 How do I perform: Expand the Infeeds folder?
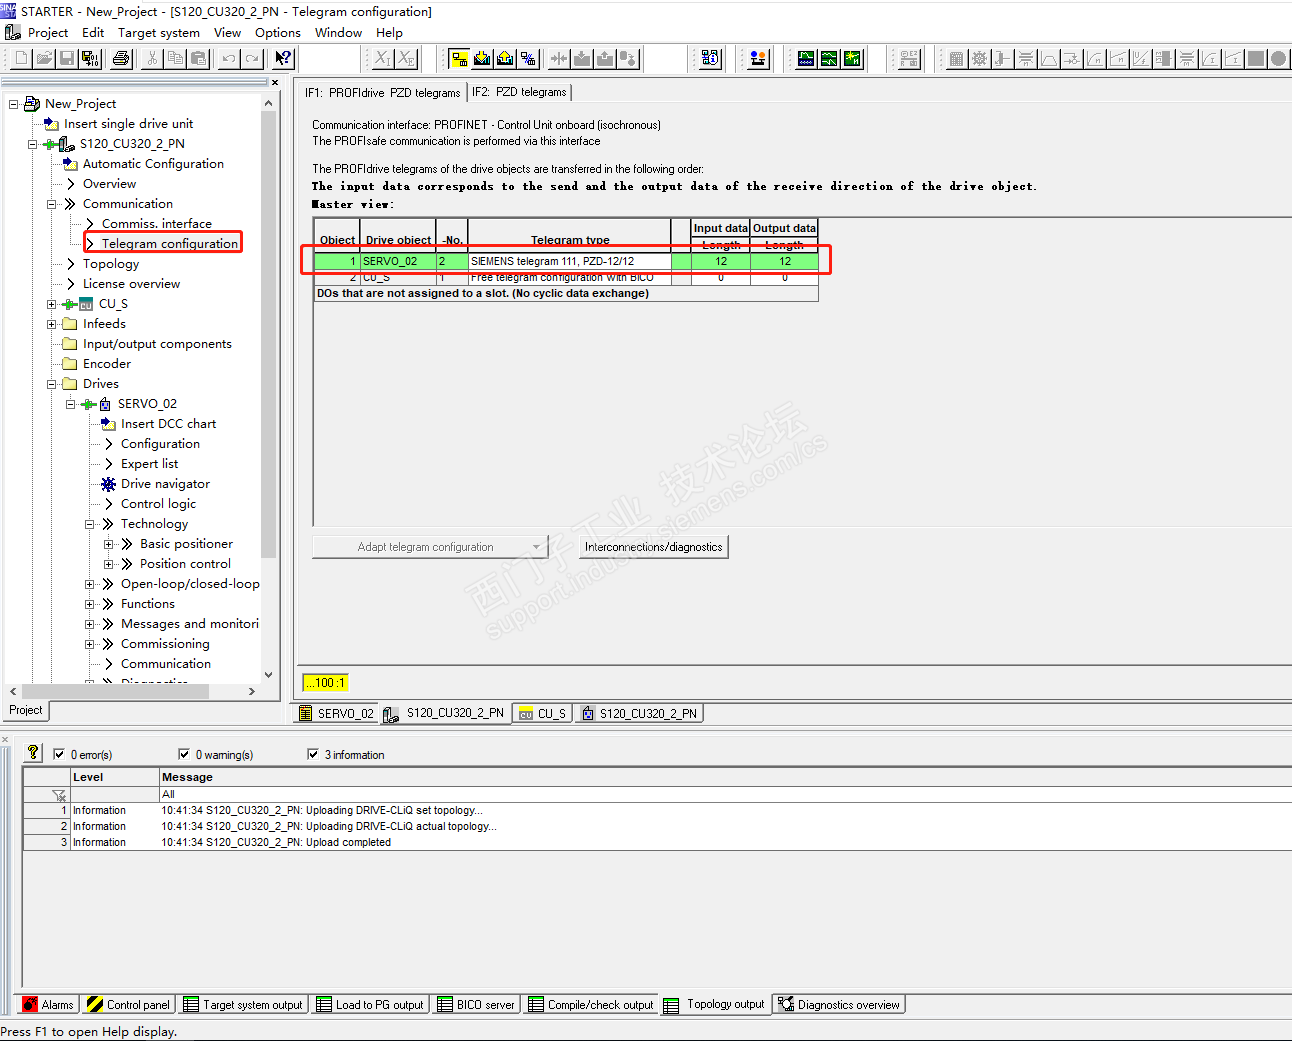coord(52,324)
